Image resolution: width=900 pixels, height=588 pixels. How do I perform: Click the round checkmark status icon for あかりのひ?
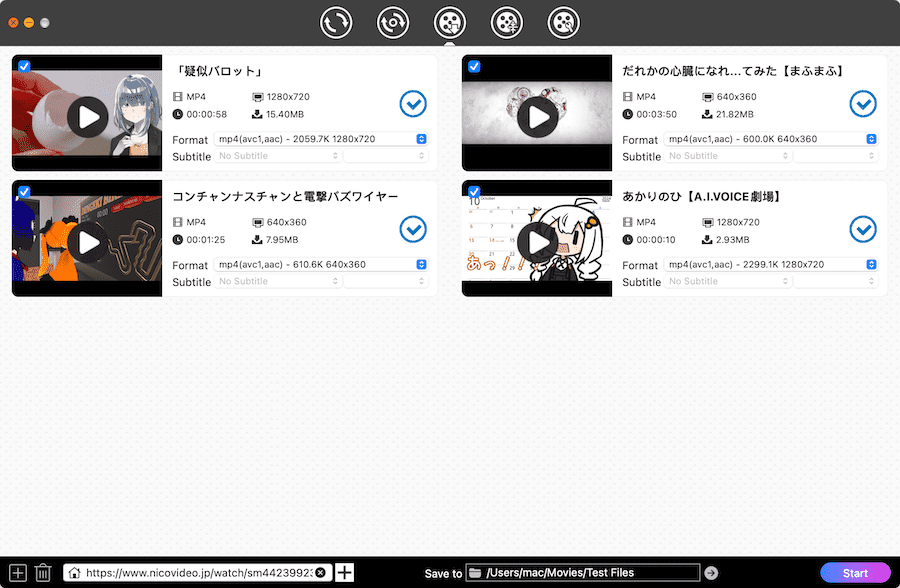pyautogui.click(x=863, y=229)
